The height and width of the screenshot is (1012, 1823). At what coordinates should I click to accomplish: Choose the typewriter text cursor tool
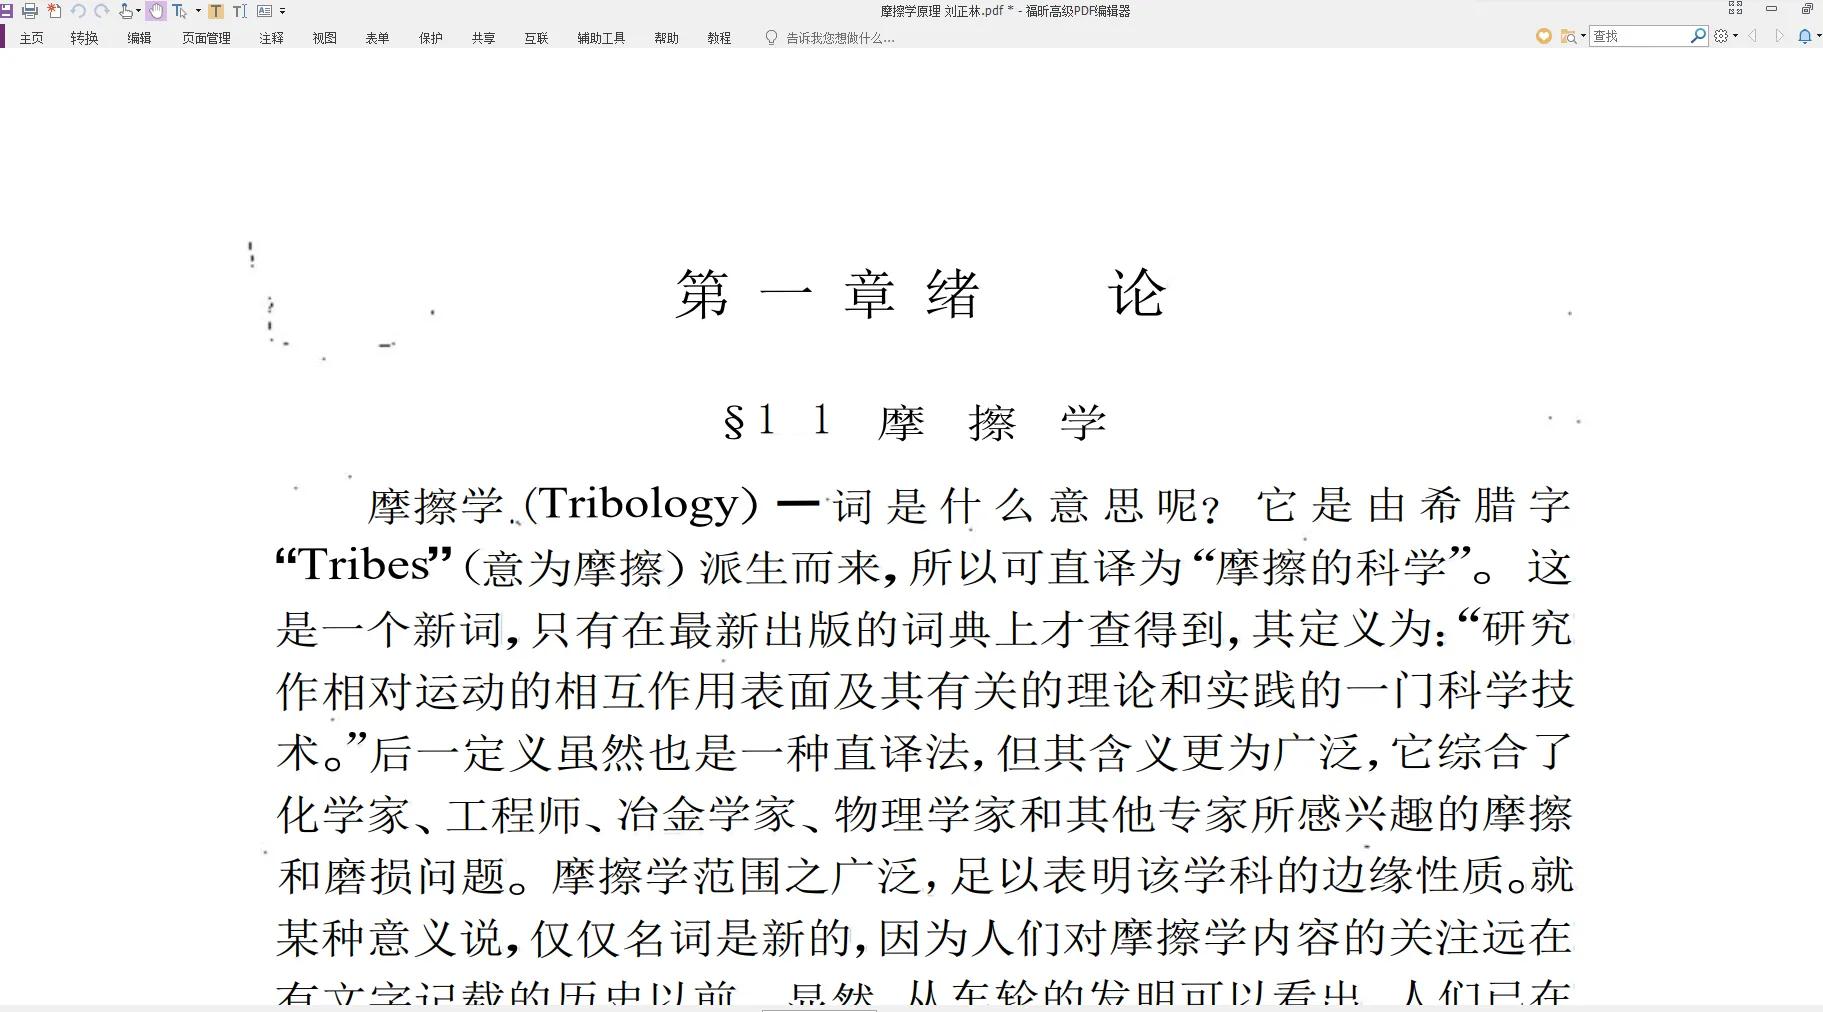click(240, 11)
